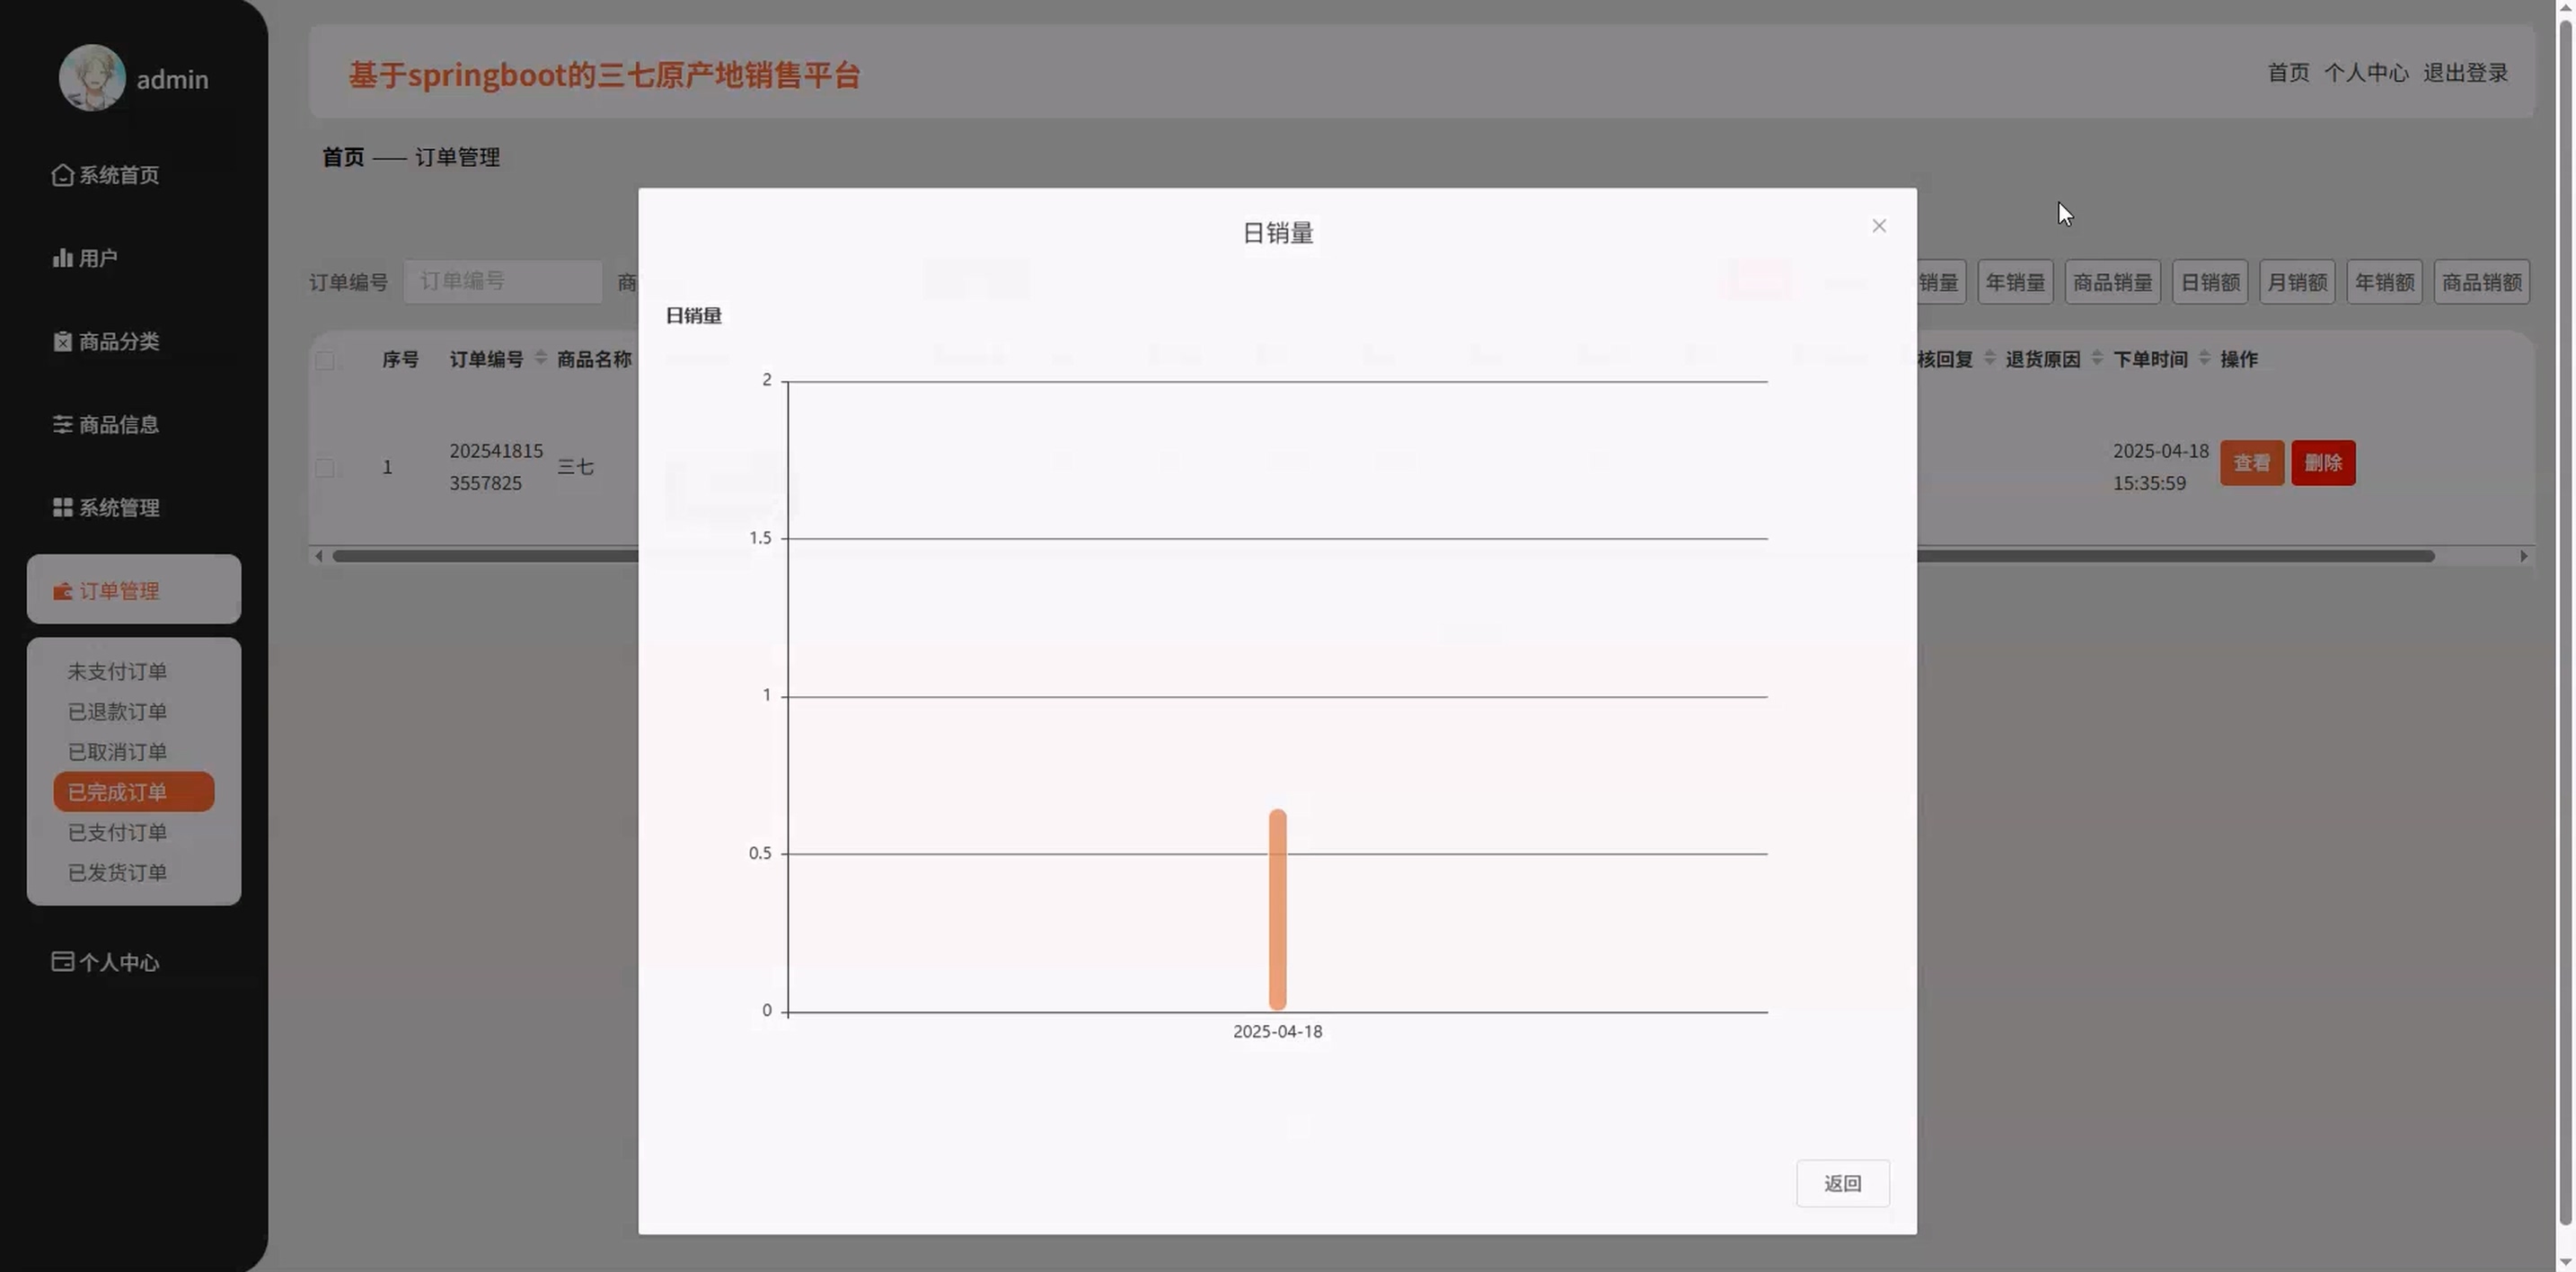Sort by 订单编号 column arrows

pyautogui.click(x=541, y=358)
